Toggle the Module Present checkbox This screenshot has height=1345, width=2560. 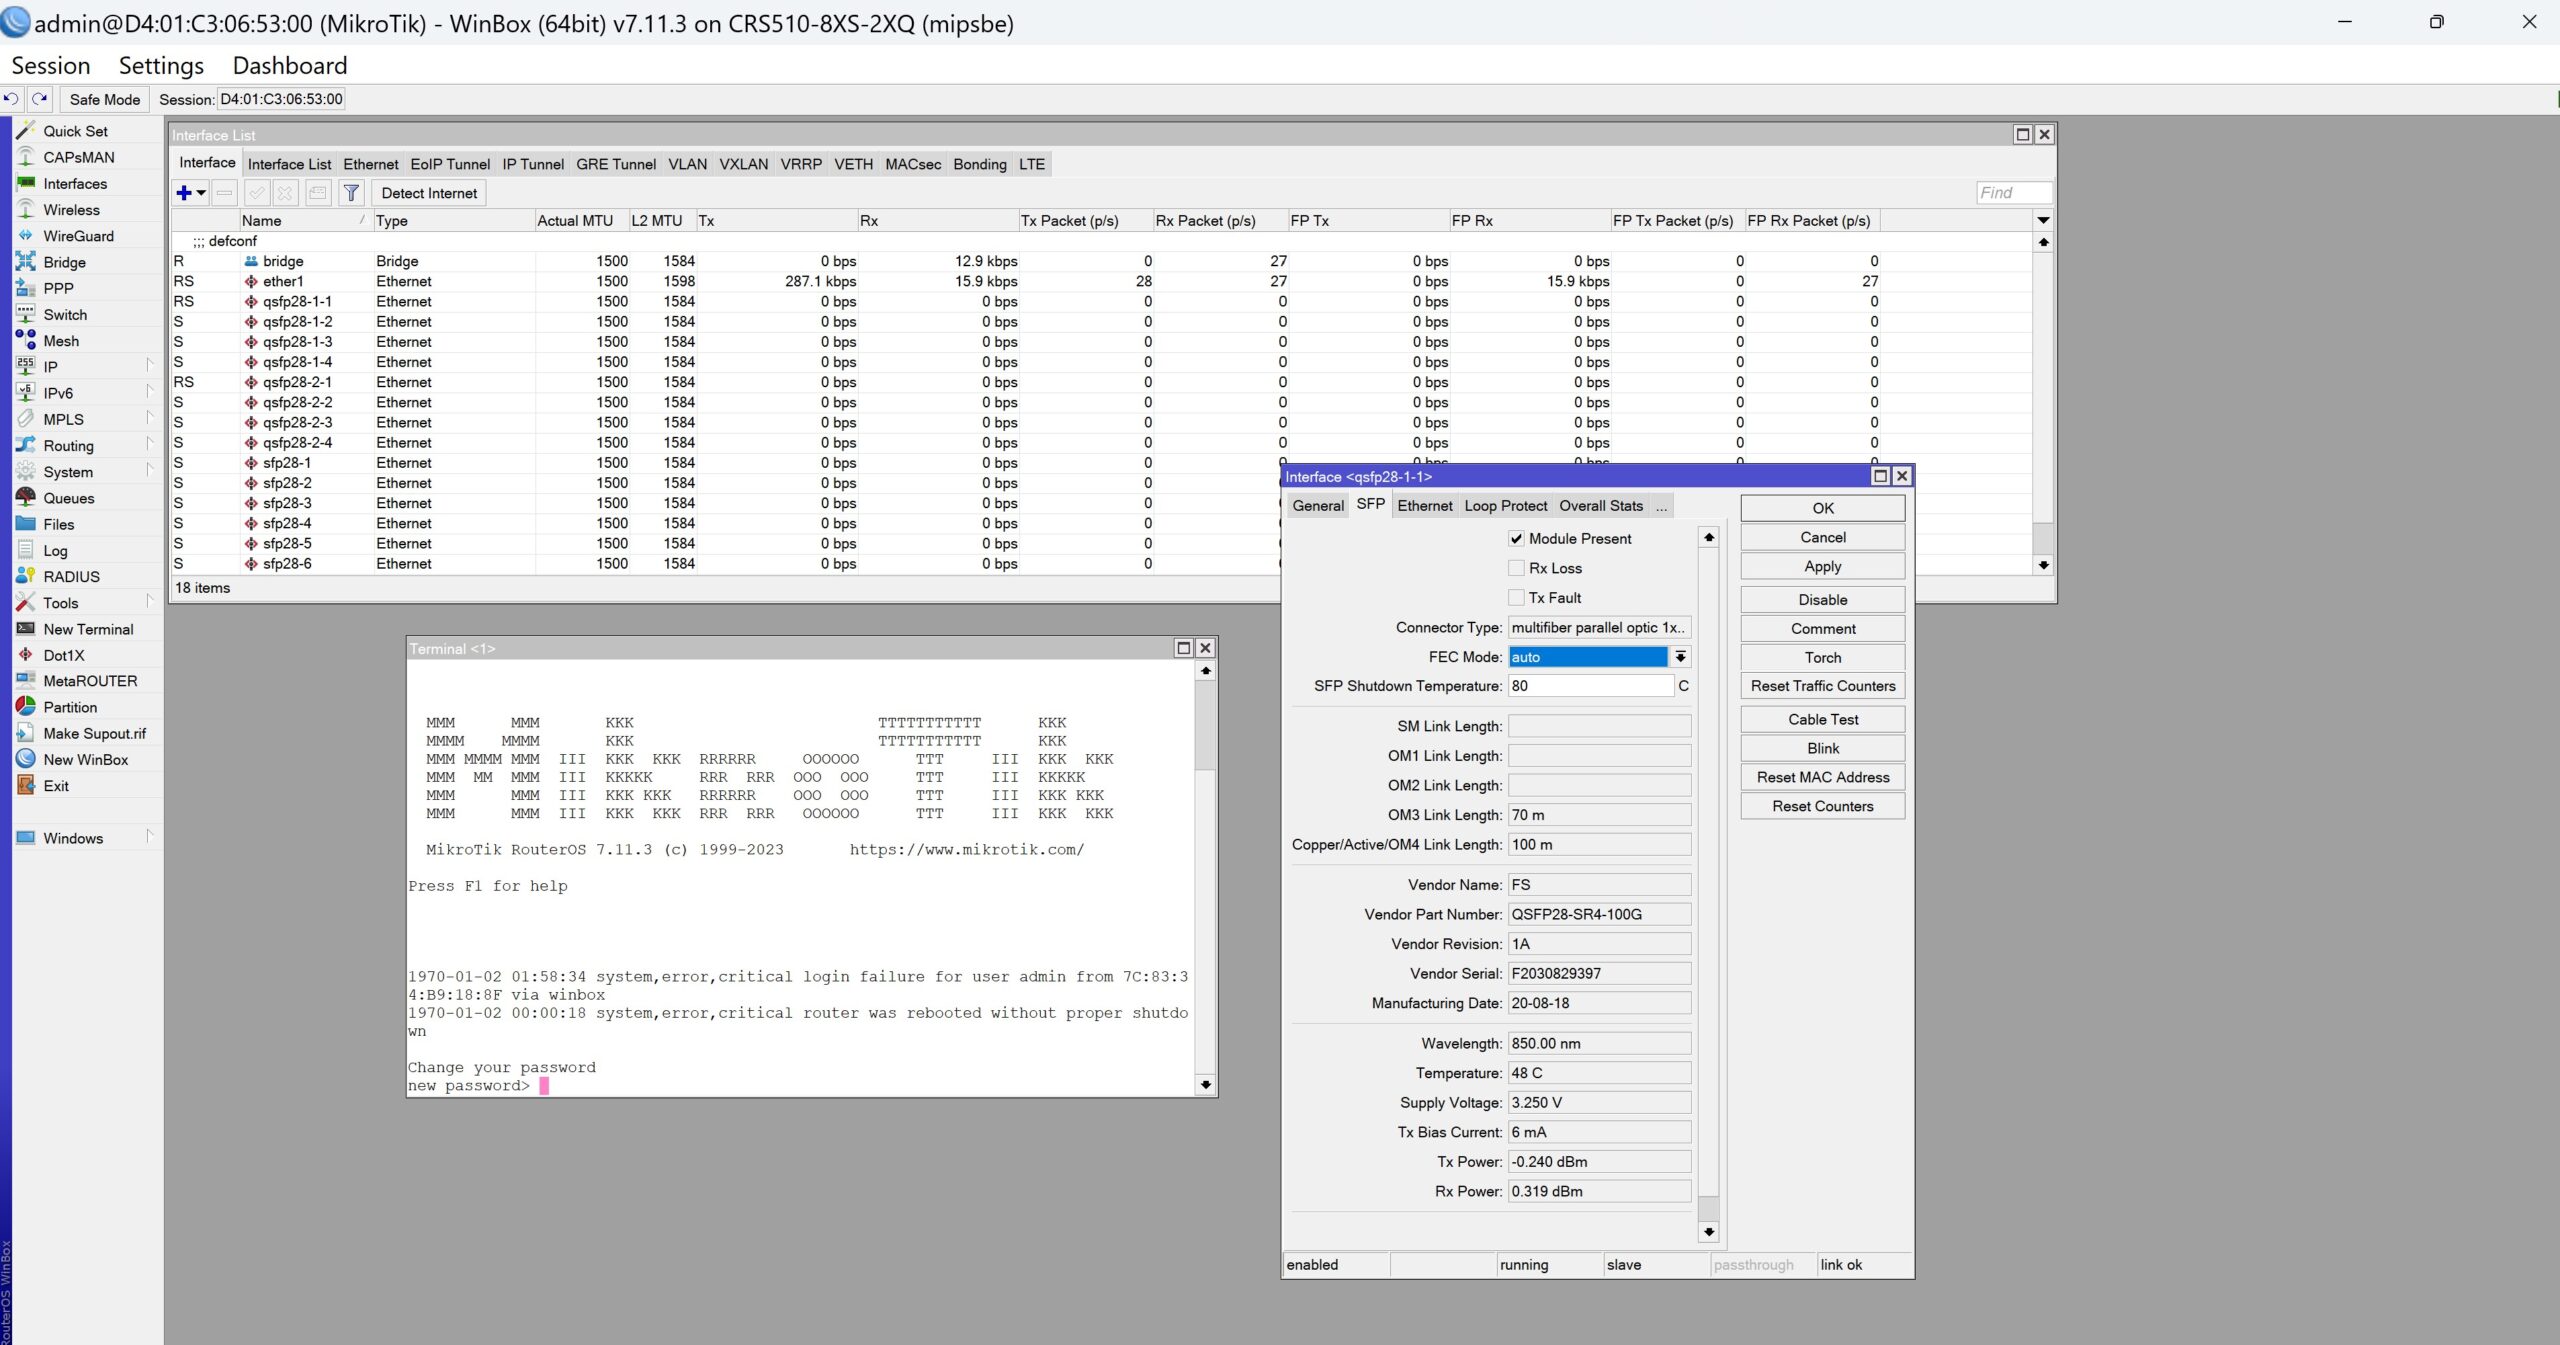click(1516, 538)
